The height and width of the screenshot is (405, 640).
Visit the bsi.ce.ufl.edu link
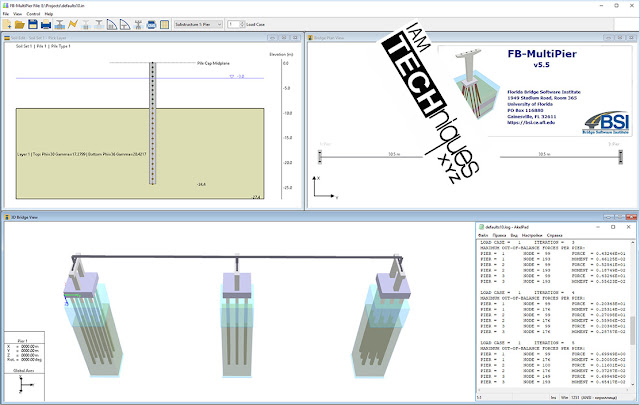(531, 122)
